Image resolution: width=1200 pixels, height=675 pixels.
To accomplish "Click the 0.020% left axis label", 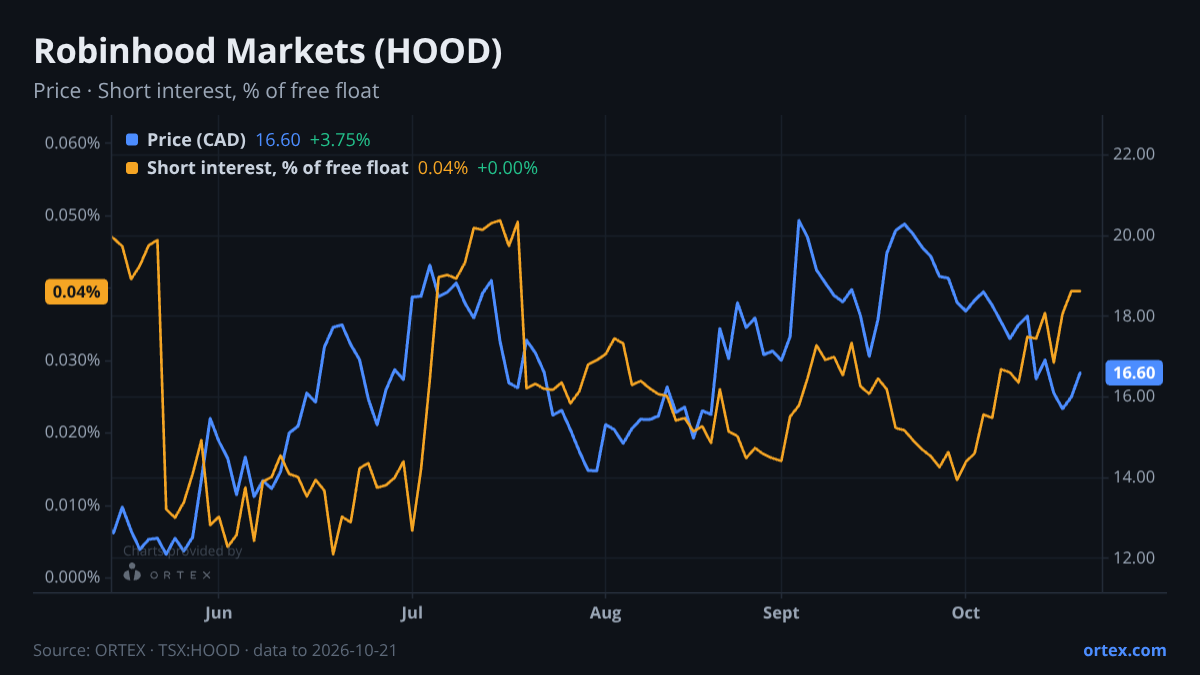I will click(72, 432).
